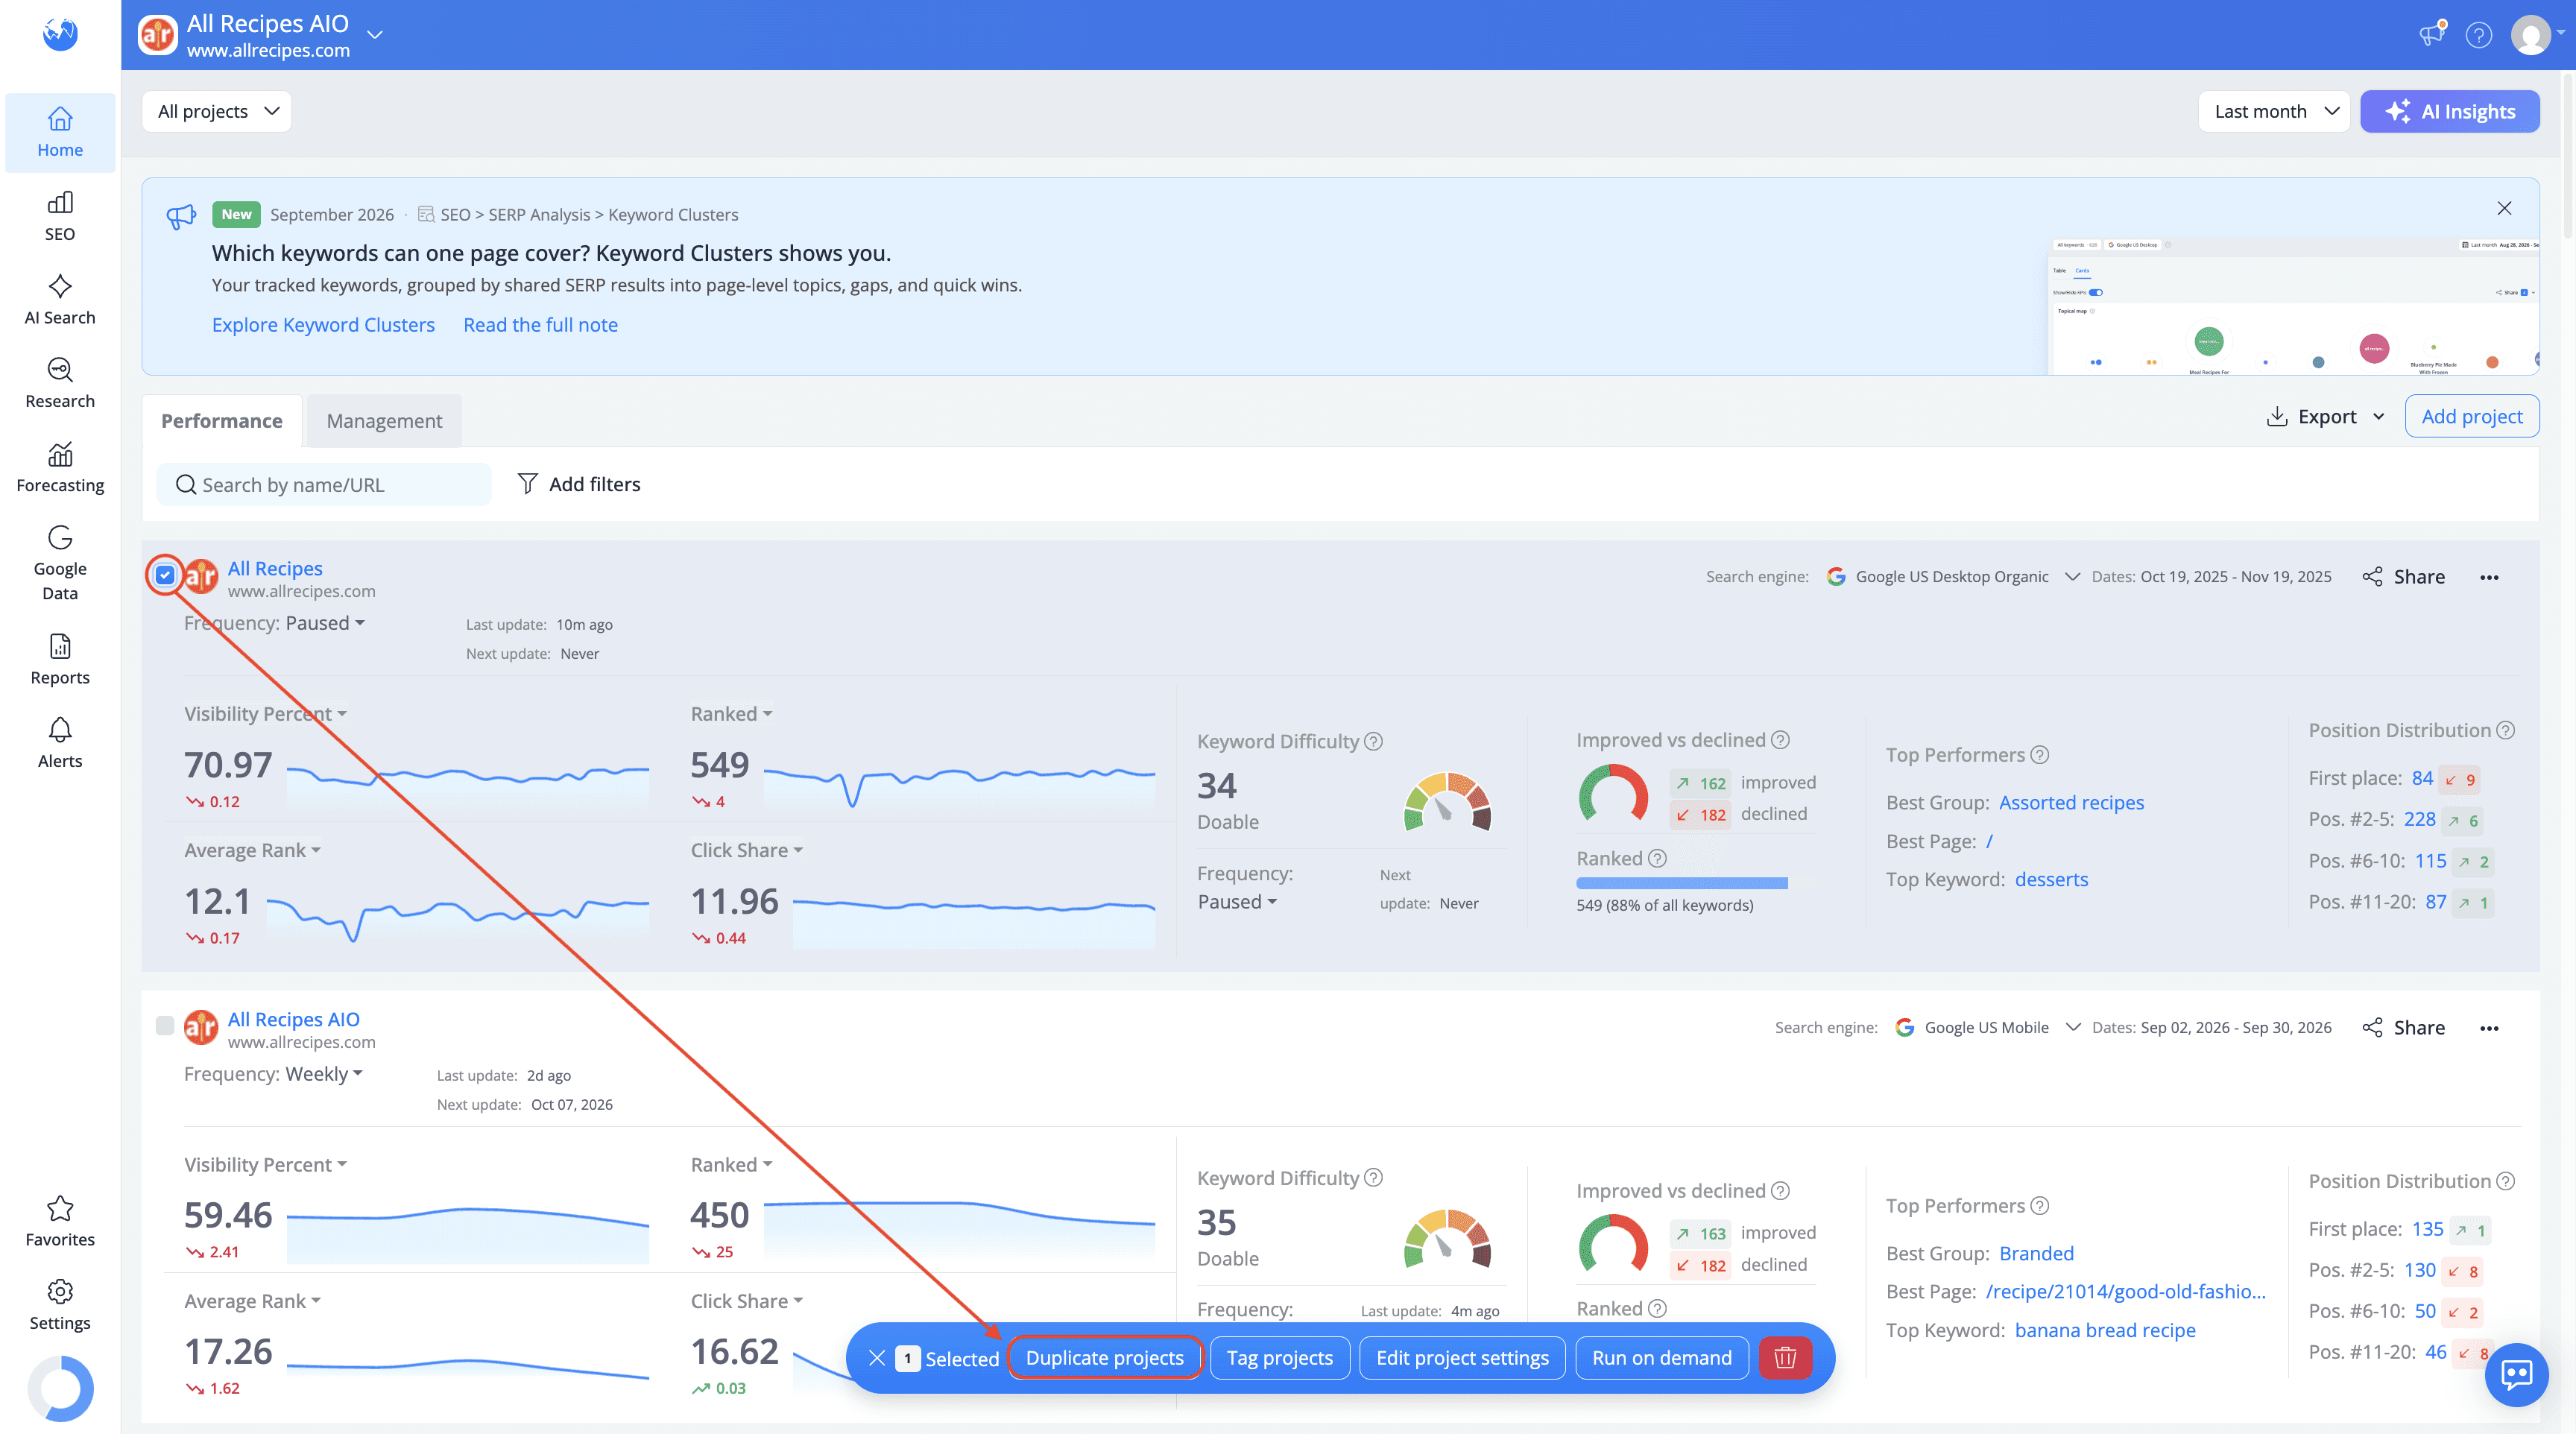Expand the All projects dropdown
Image resolution: width=2576 pixels, height=1434 pixels.
point(217,111)
